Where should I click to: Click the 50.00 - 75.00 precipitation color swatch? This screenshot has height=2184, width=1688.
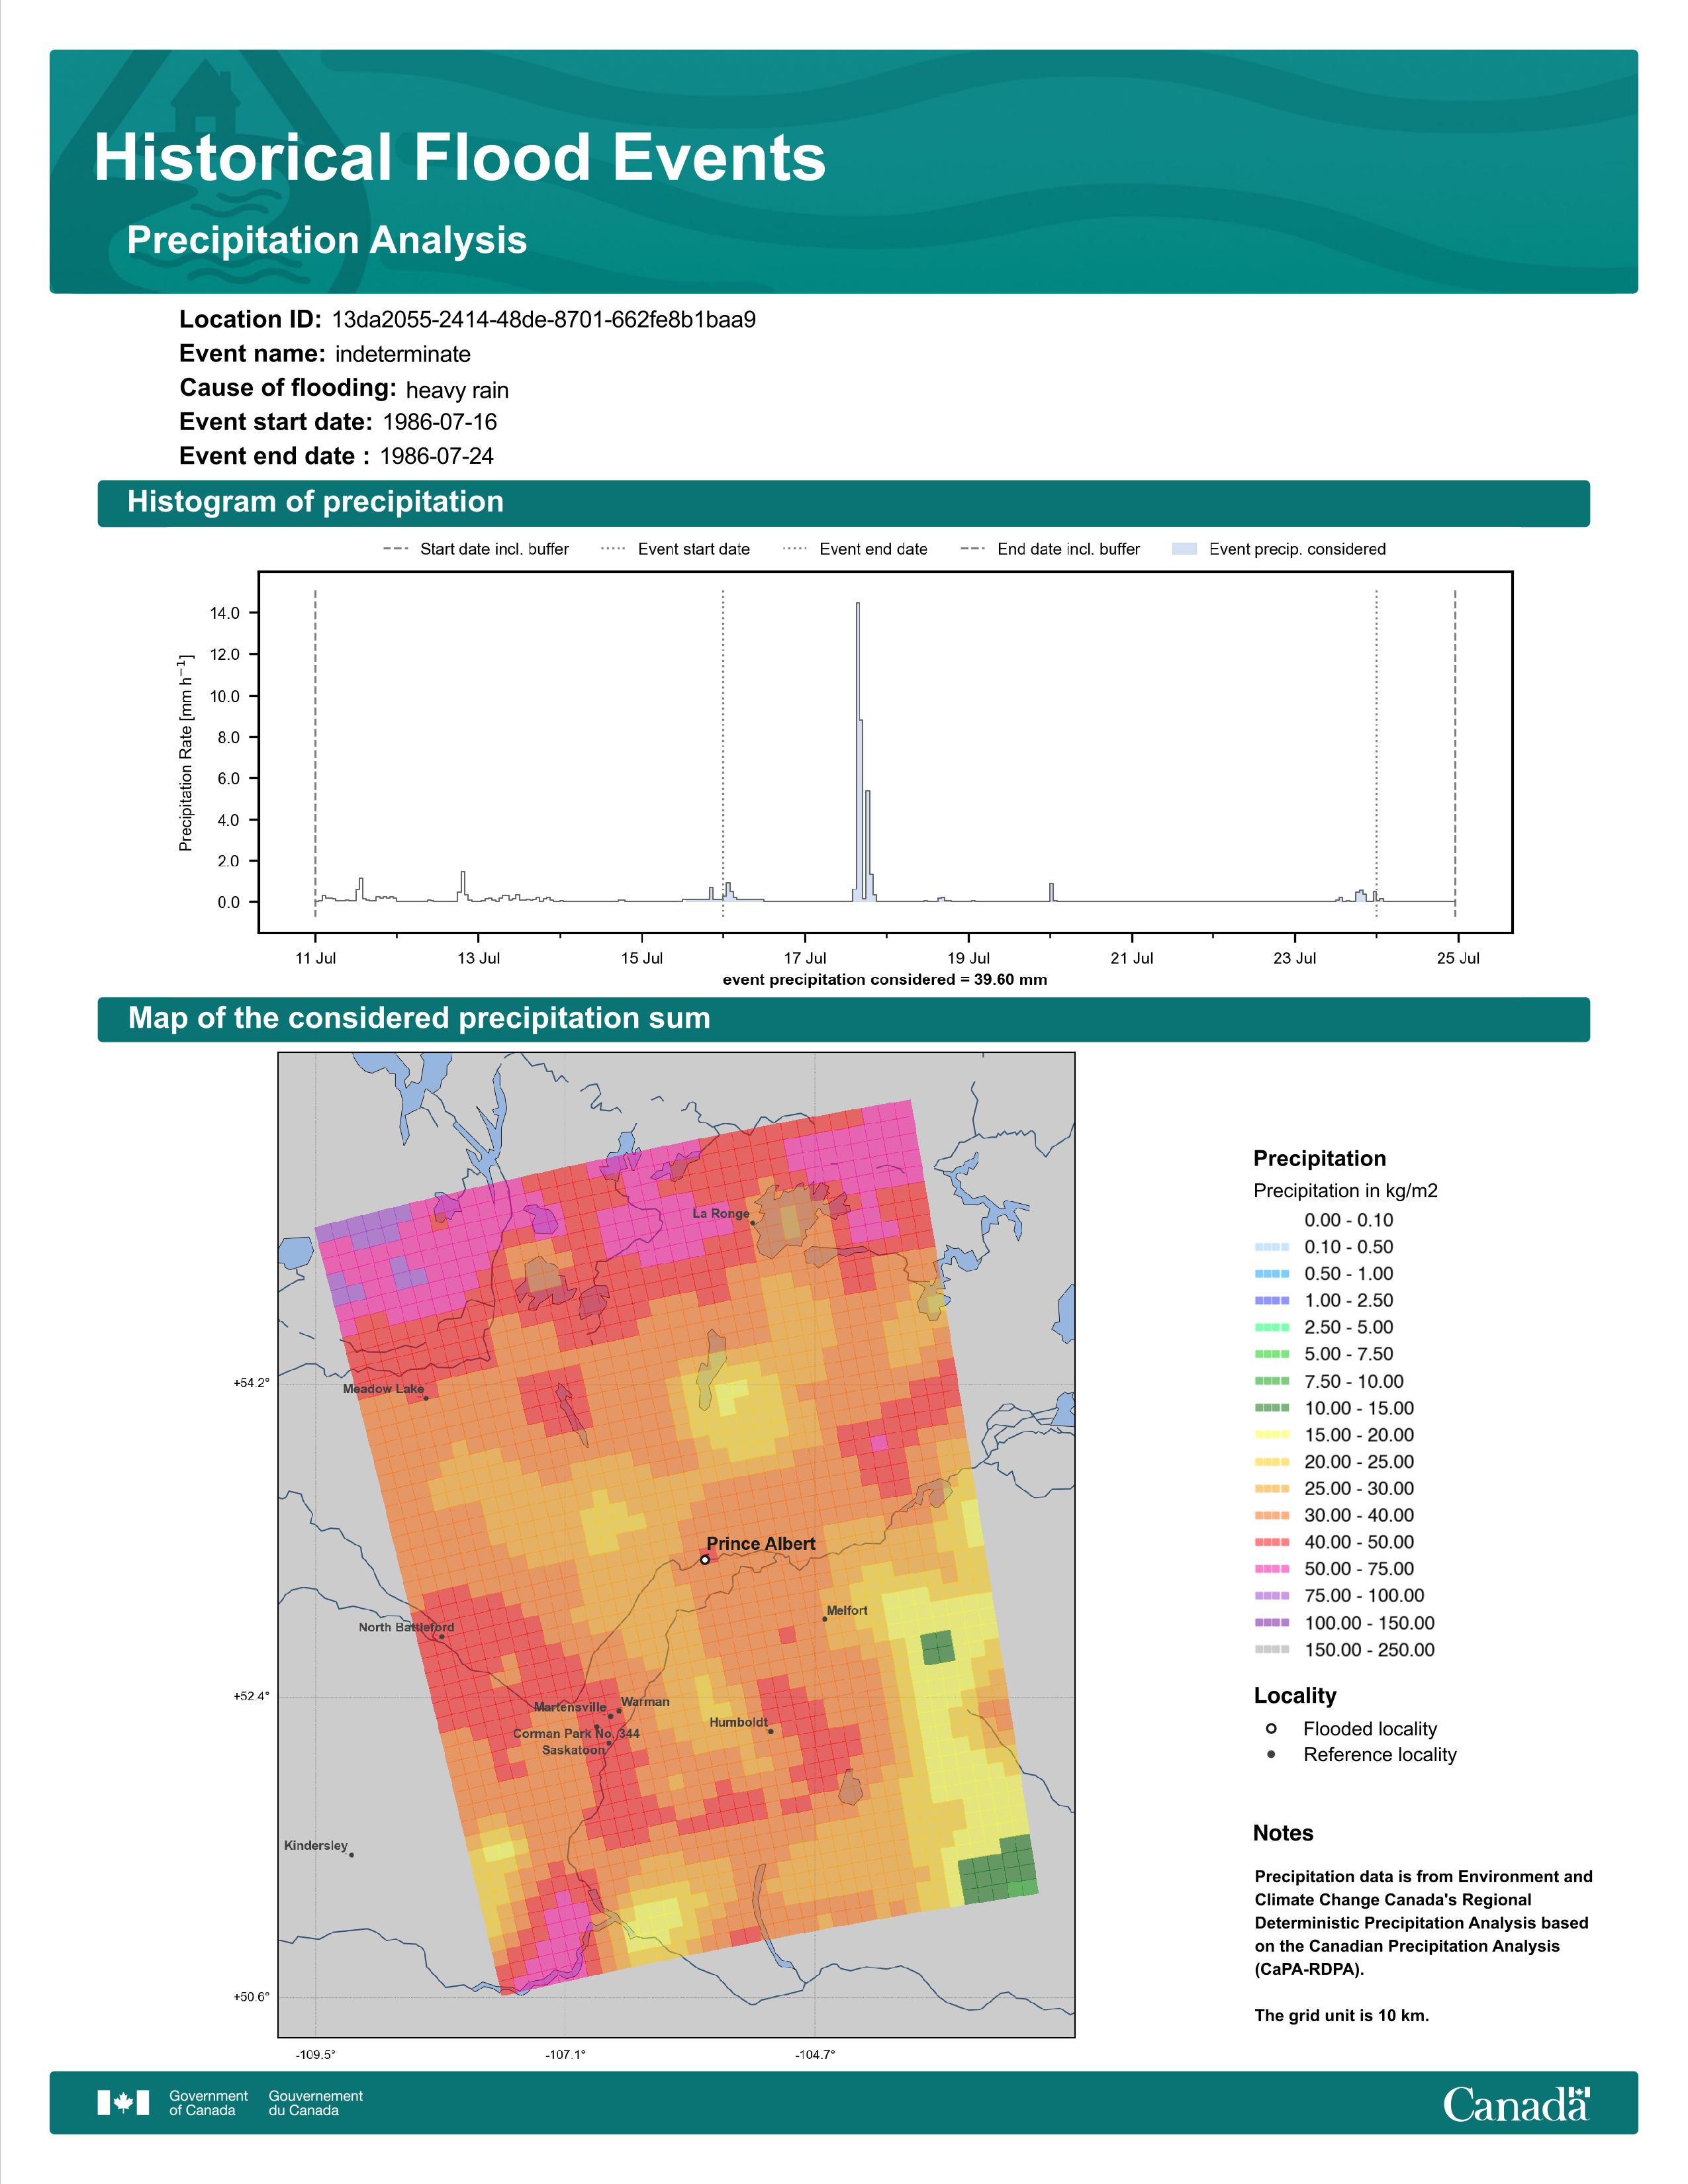1272,1569
